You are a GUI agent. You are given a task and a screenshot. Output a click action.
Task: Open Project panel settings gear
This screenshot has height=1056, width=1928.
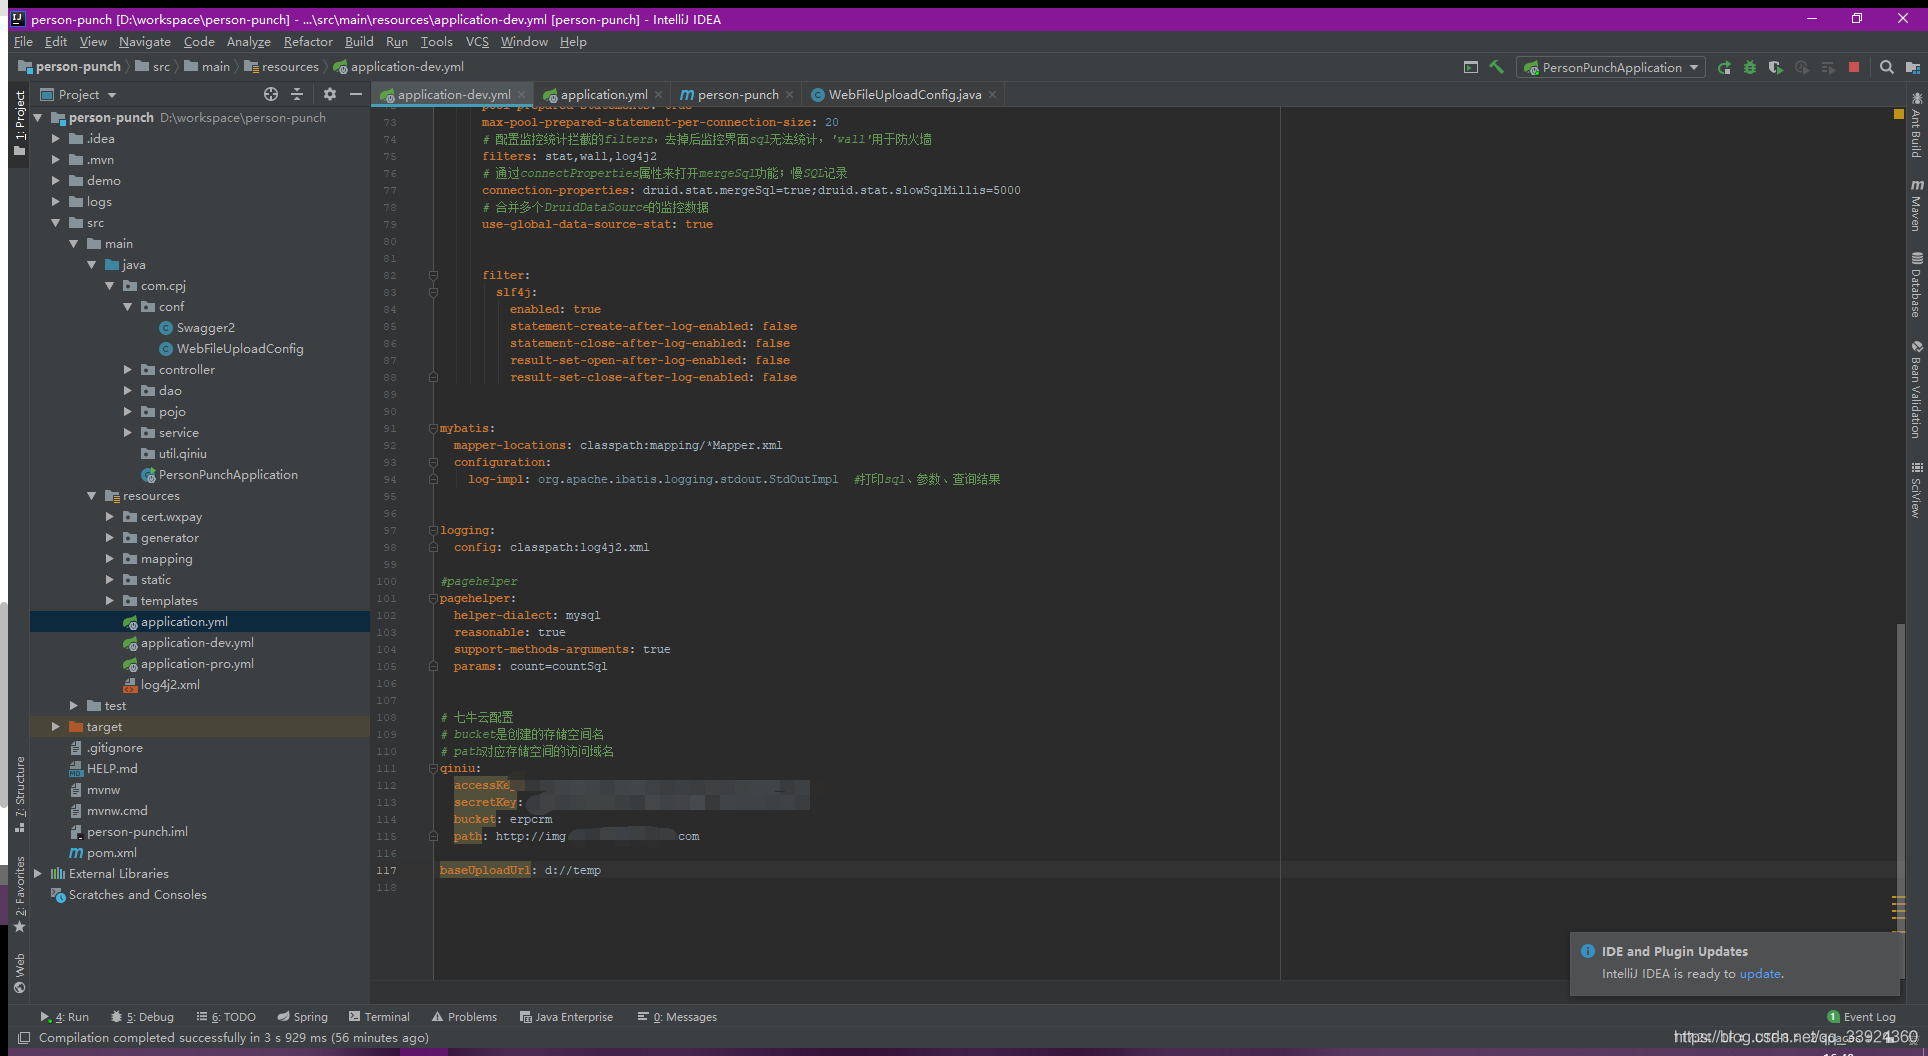pyautogui.click(x=330, y=94)
